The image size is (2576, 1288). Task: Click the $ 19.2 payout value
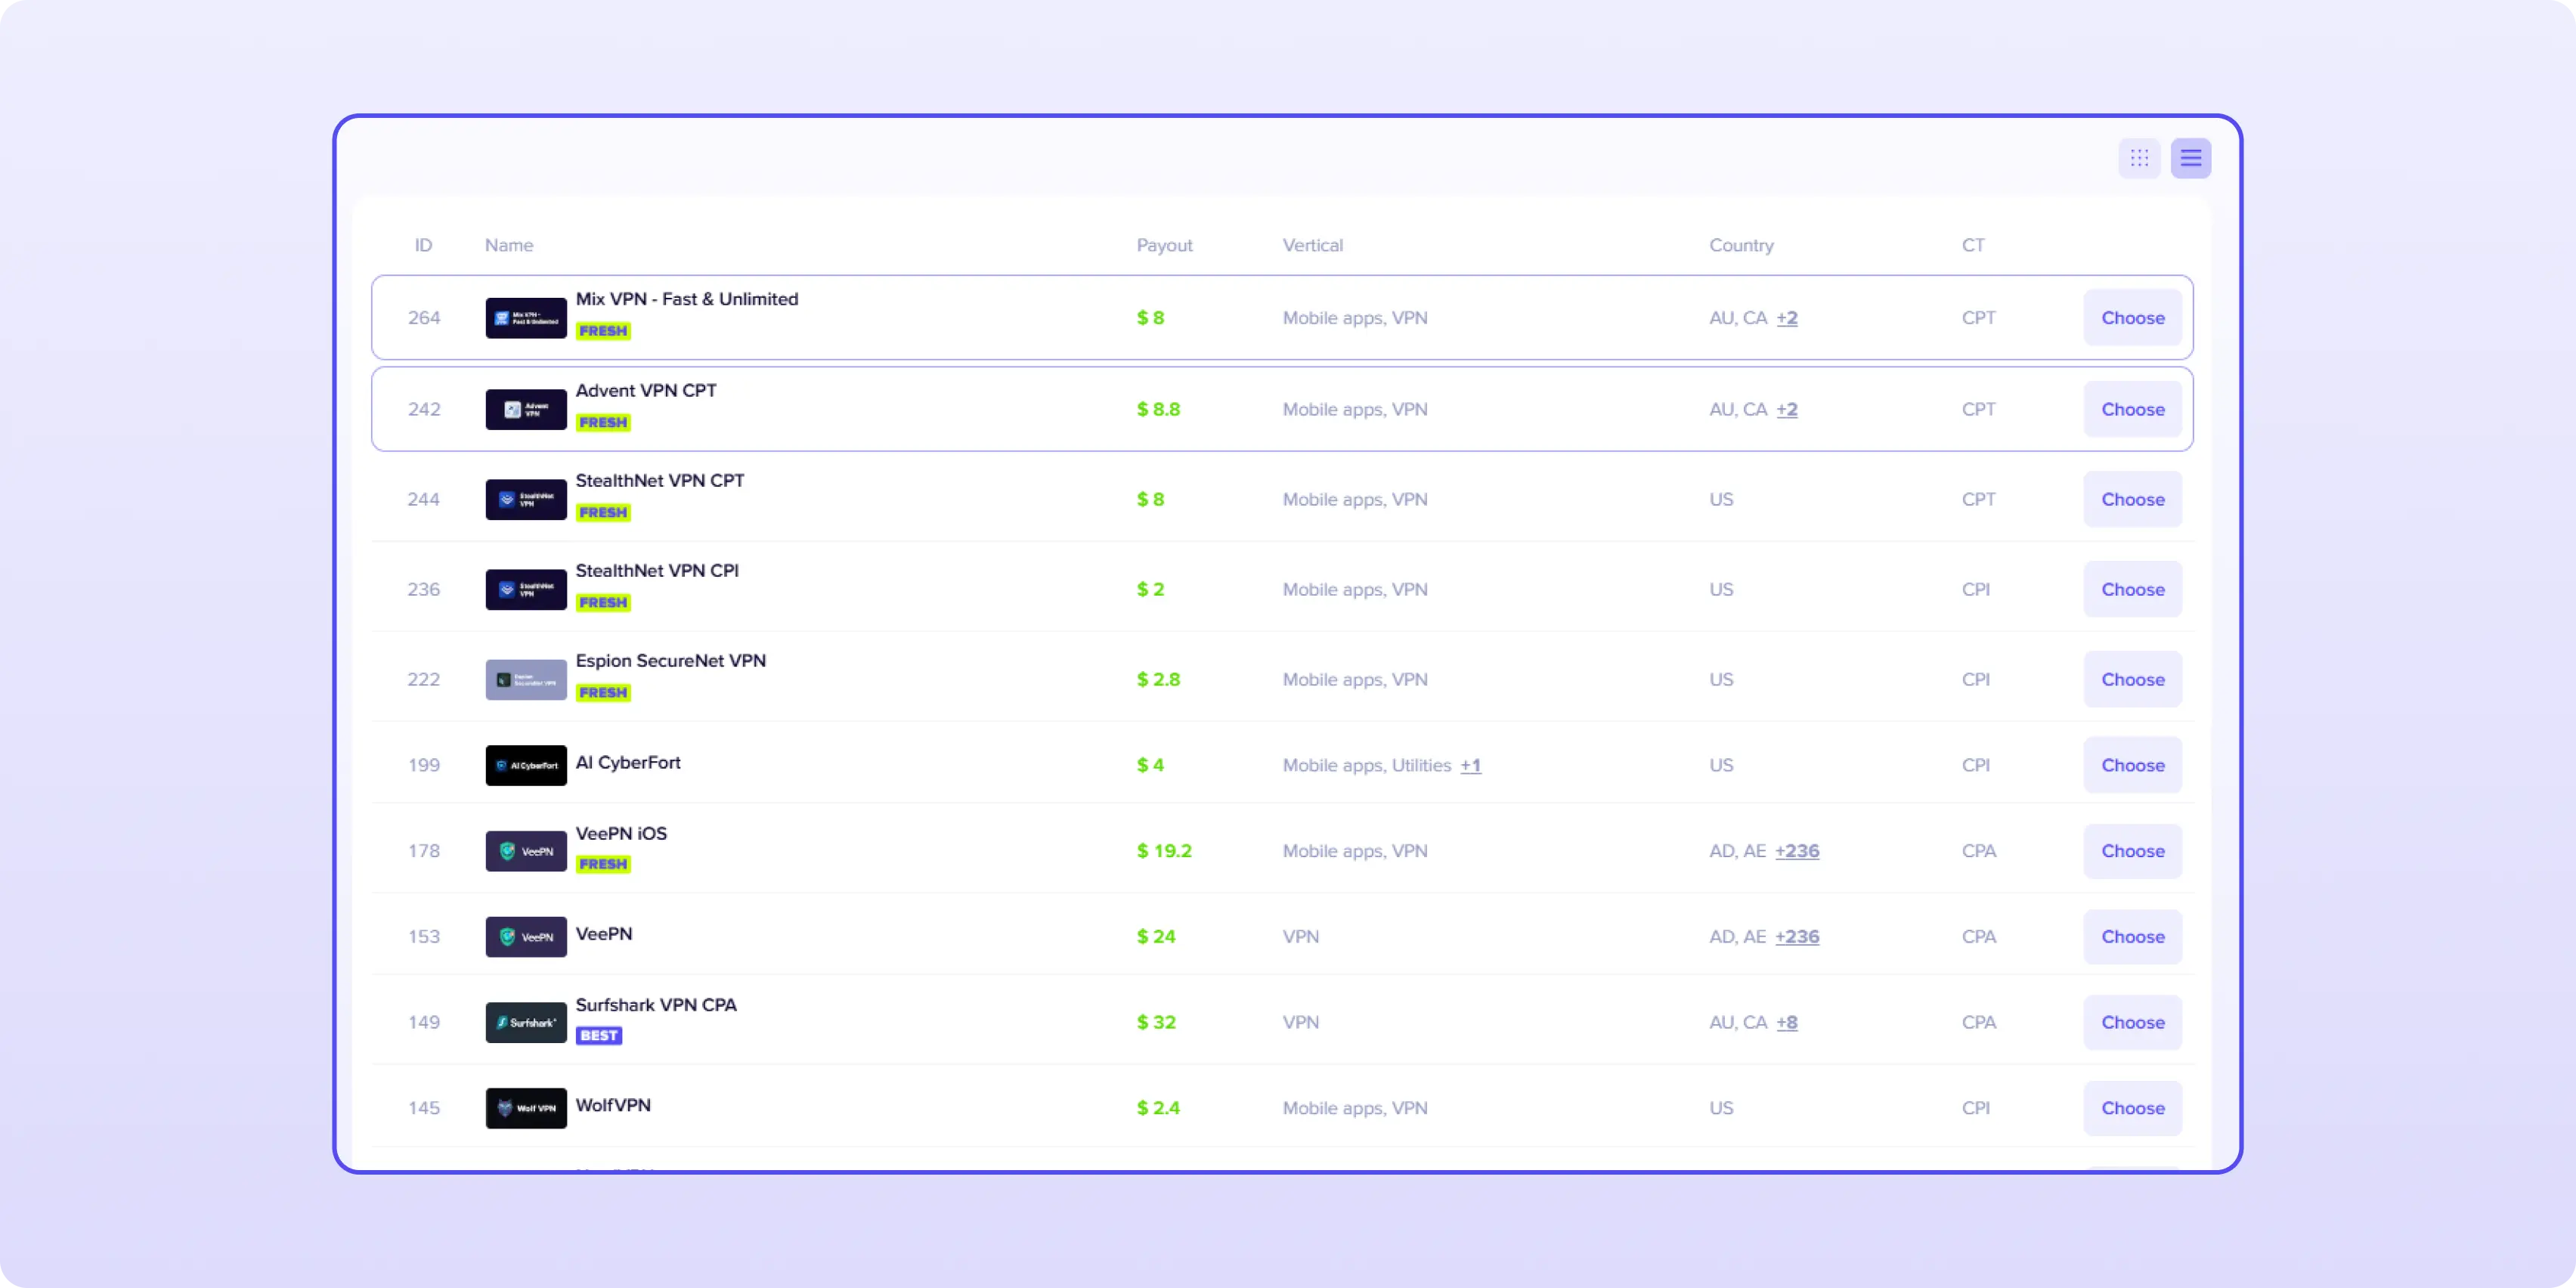[1164, 851]
